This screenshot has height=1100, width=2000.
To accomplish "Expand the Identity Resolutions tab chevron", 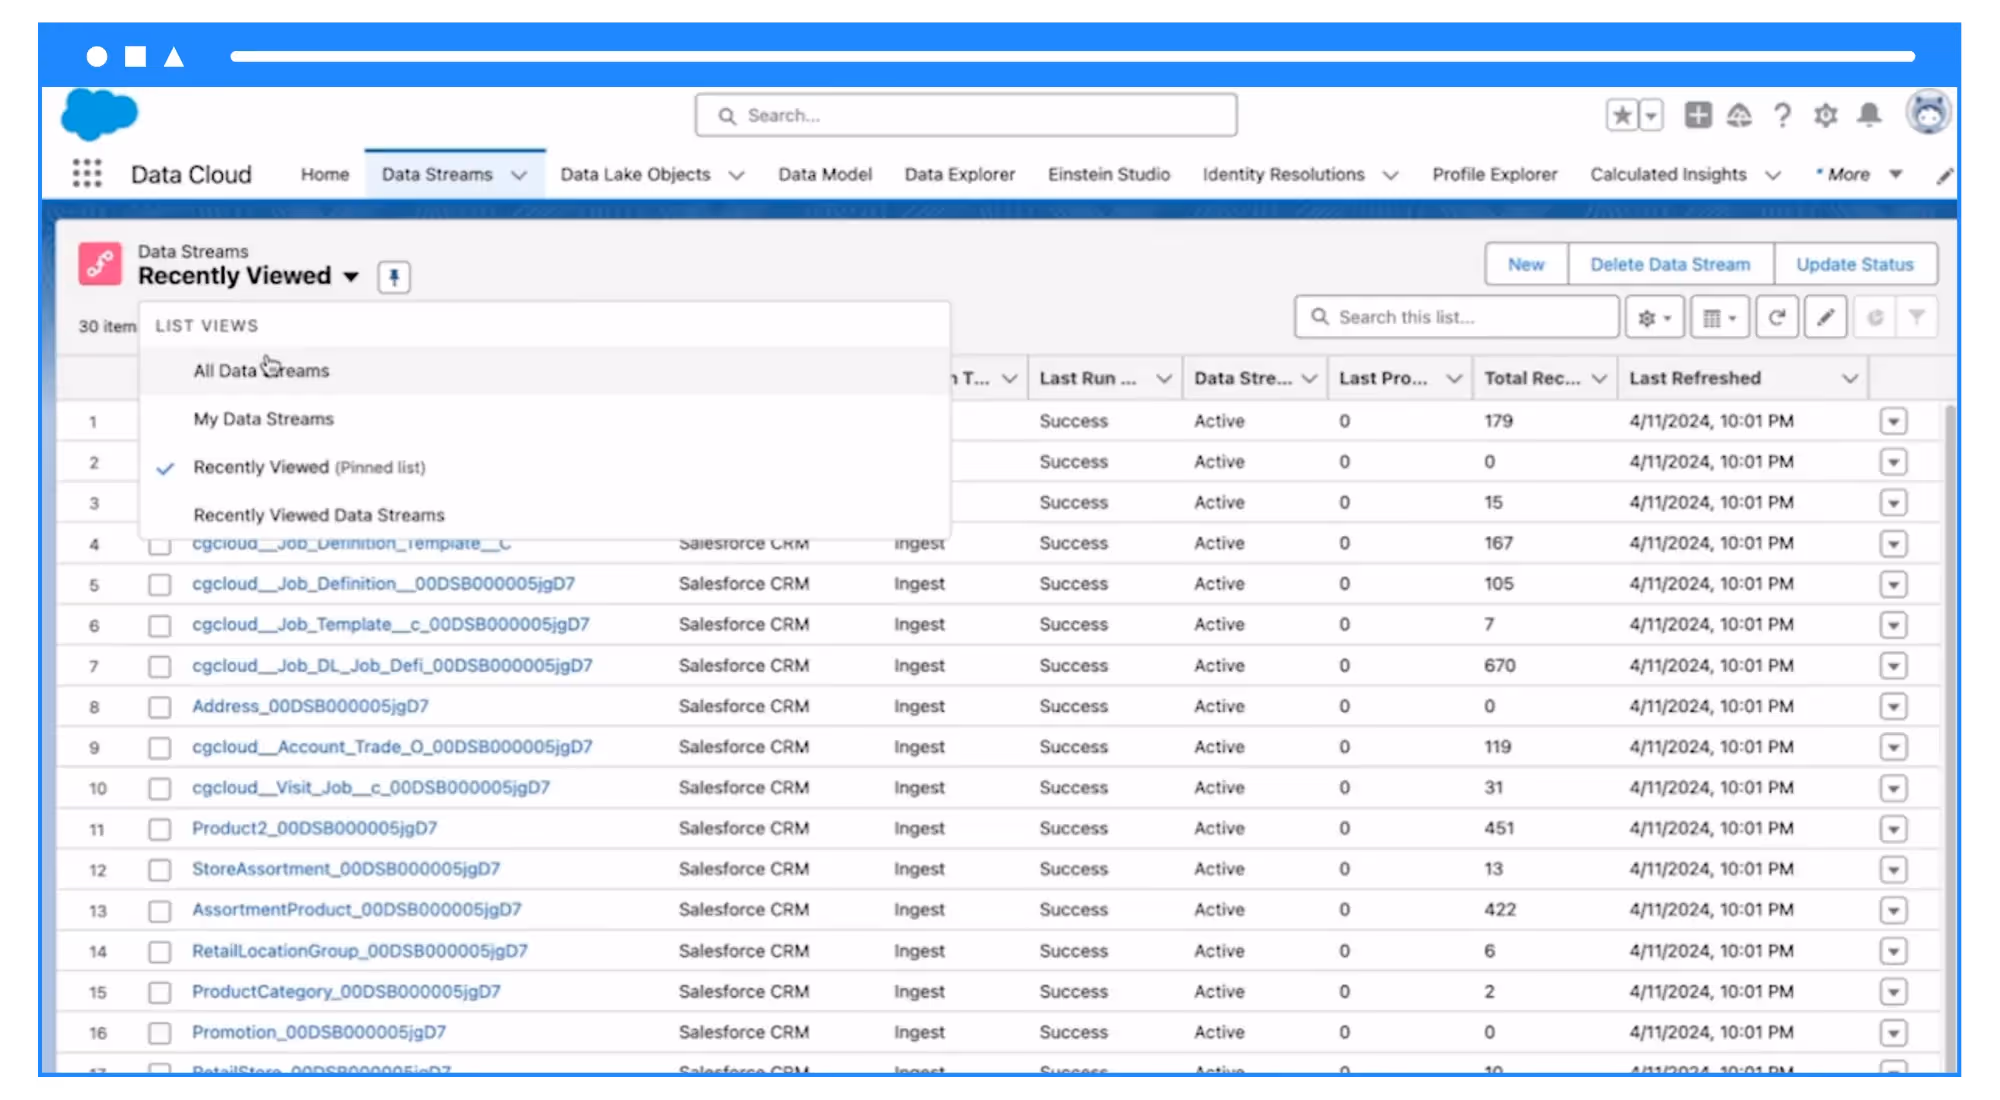I will pyautogui.click(x=1391, y=175).
